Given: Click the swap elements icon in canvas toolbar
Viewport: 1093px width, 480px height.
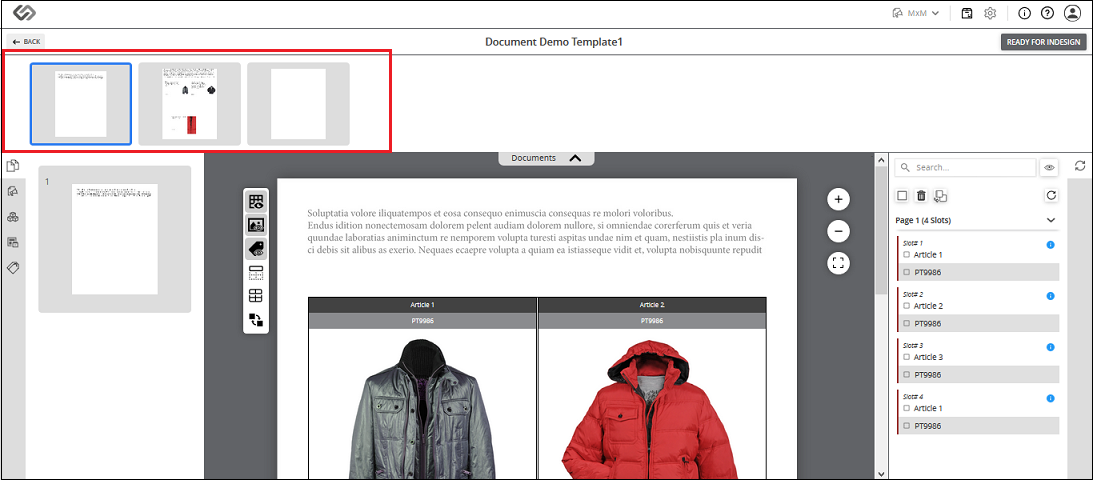Looking at the screenshot, I should point(256,320).
